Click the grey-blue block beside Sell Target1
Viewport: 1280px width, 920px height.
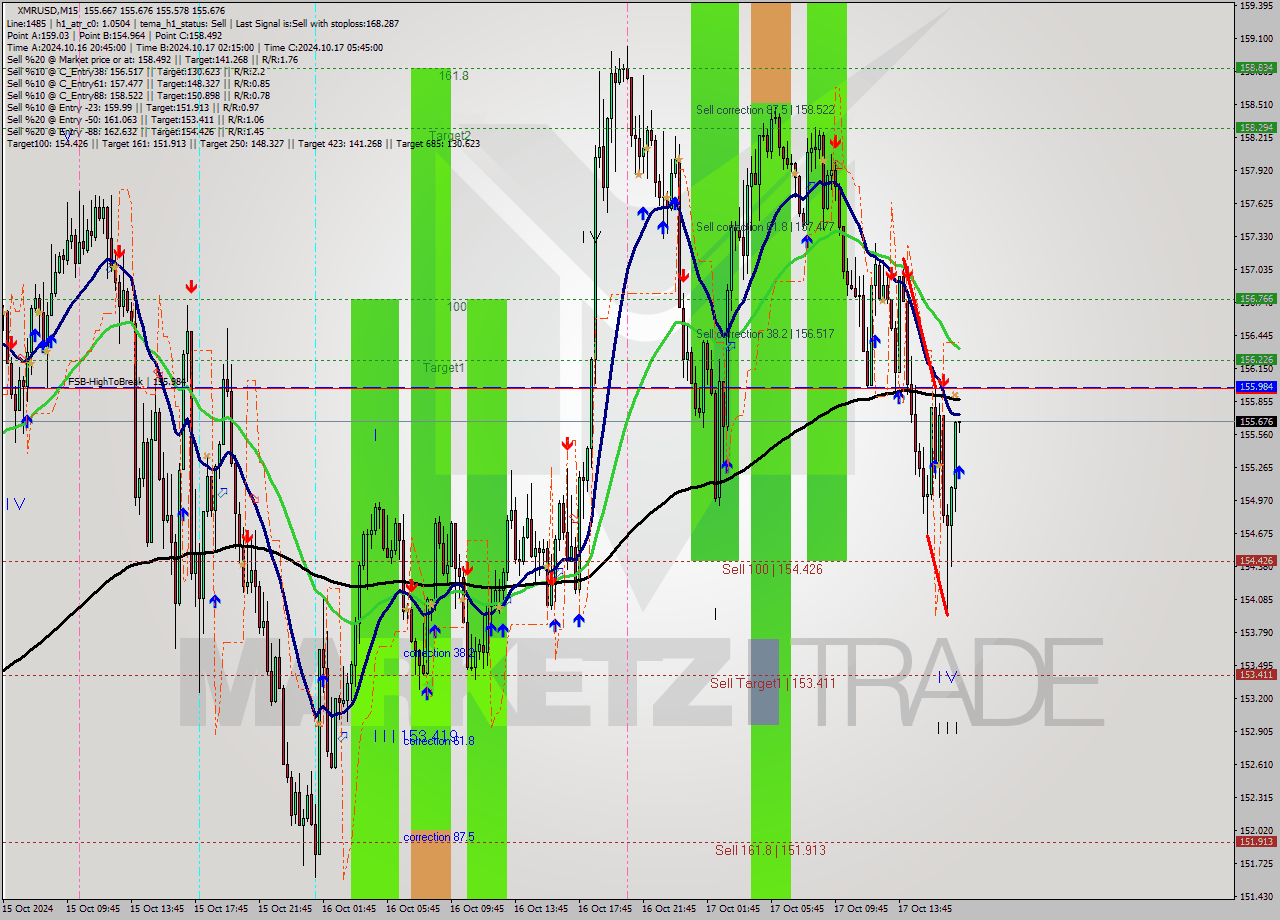click(x=764, y=682)
